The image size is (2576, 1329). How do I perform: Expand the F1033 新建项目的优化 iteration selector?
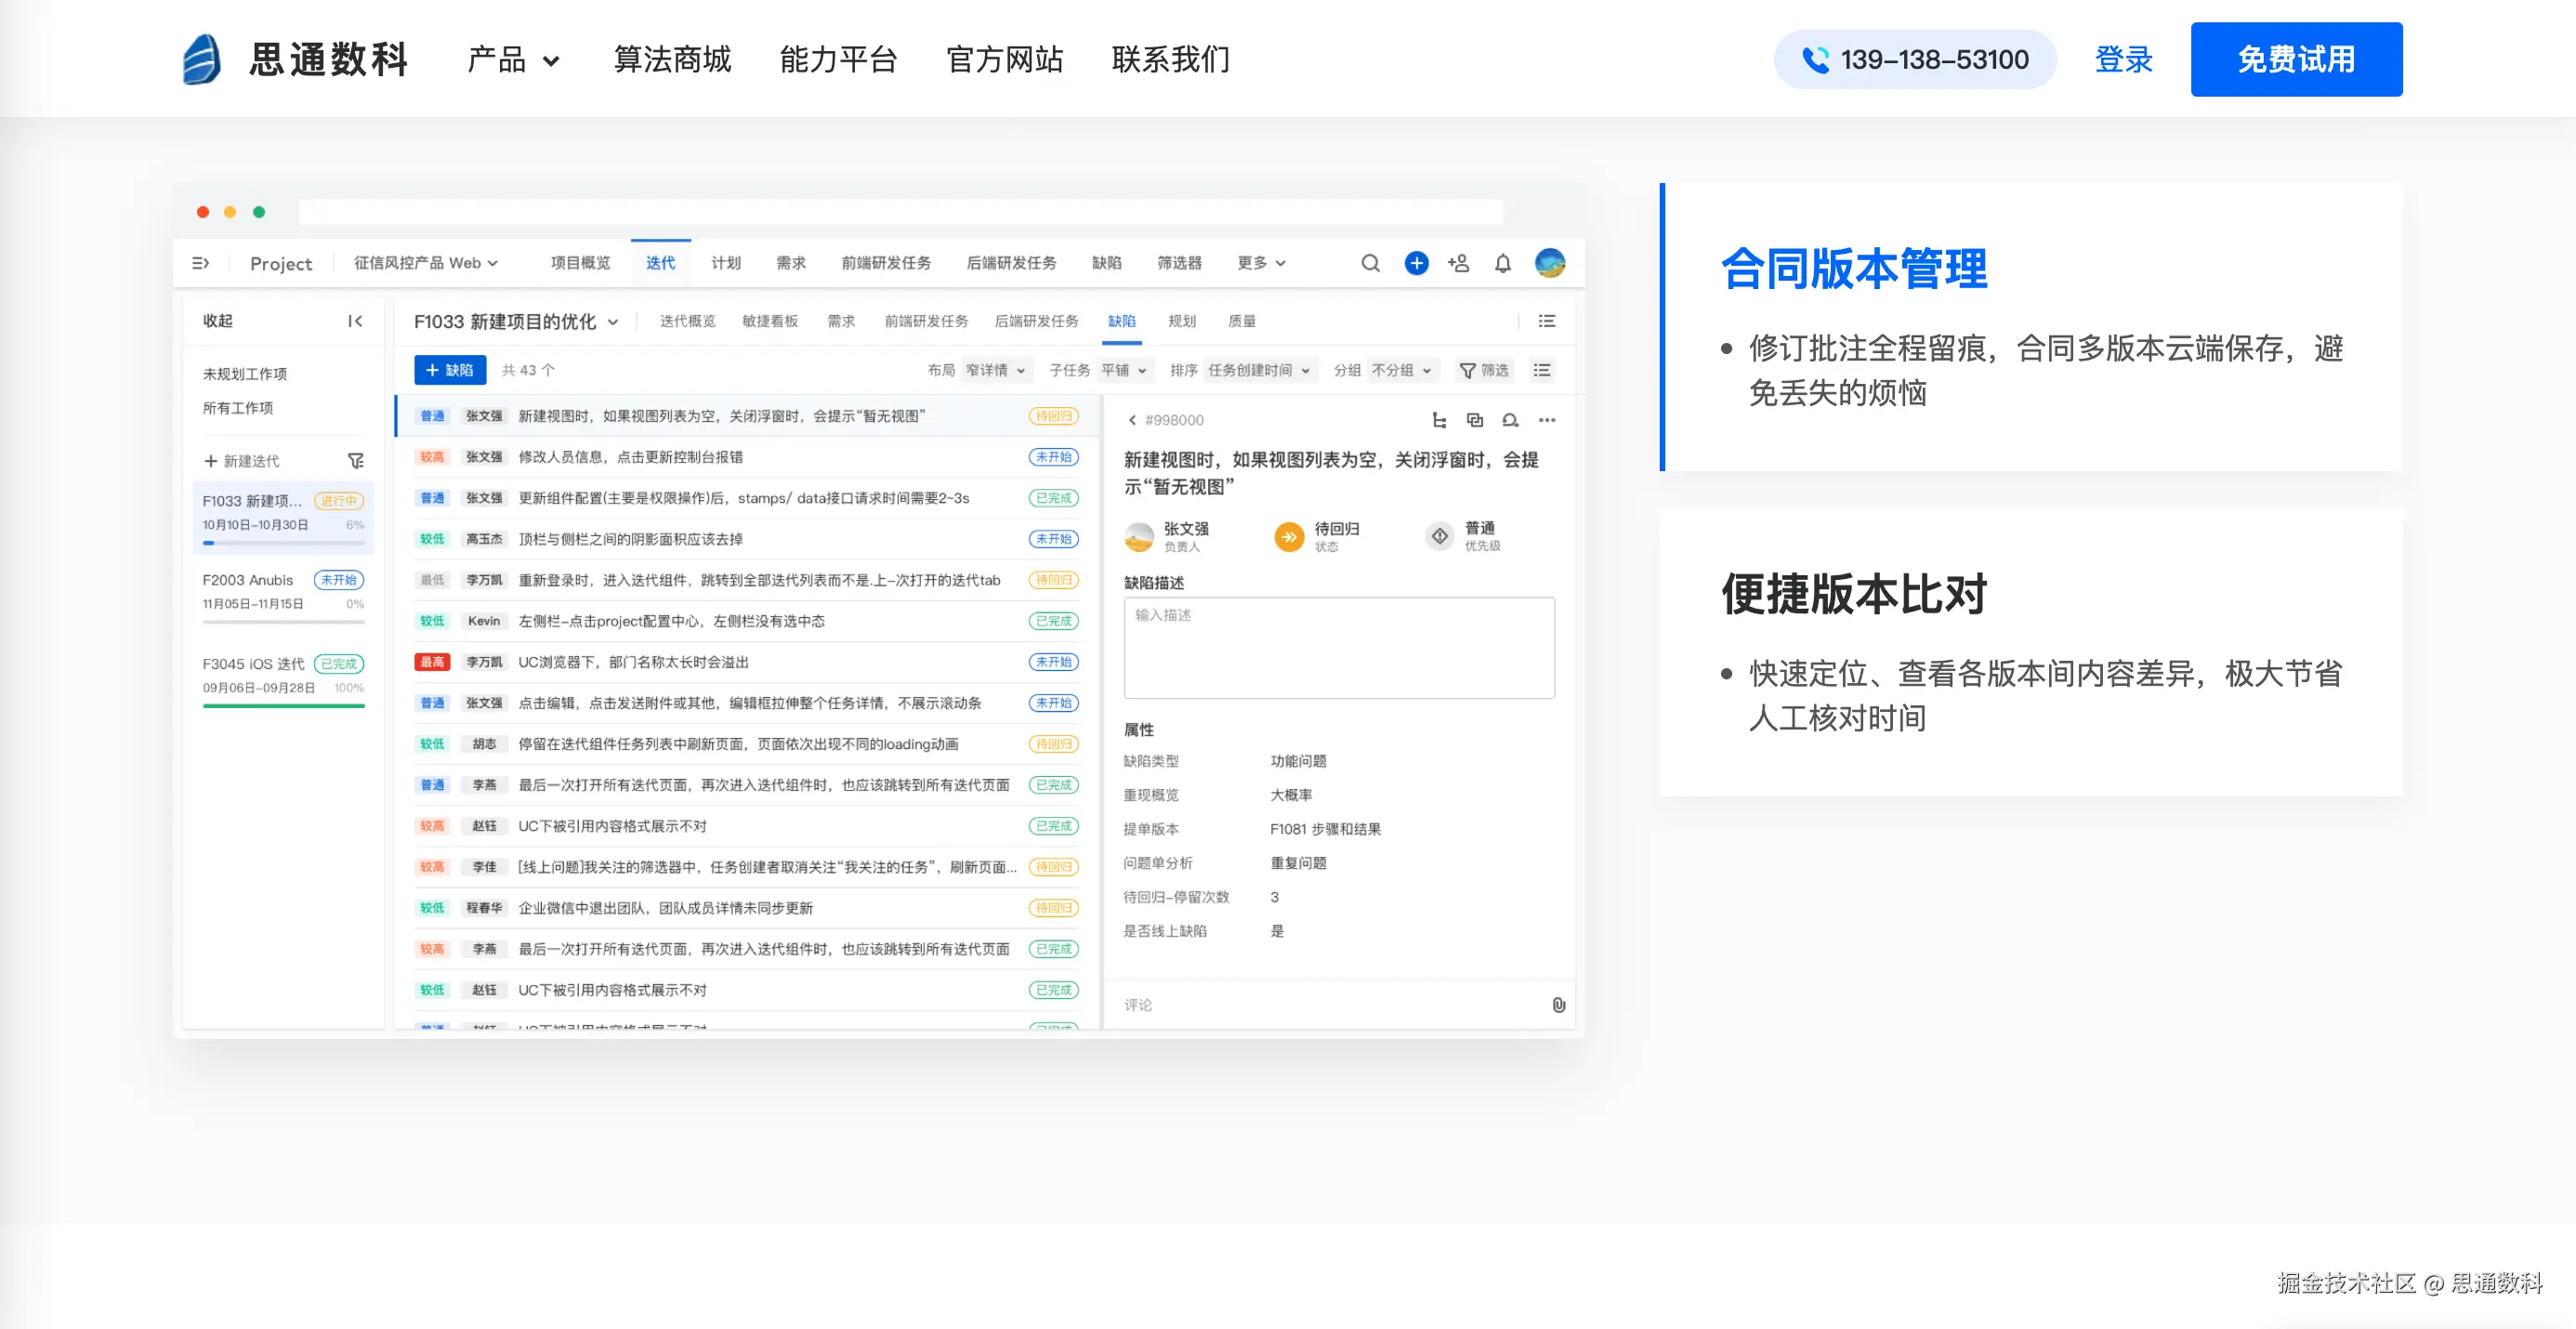click(515, 321)
